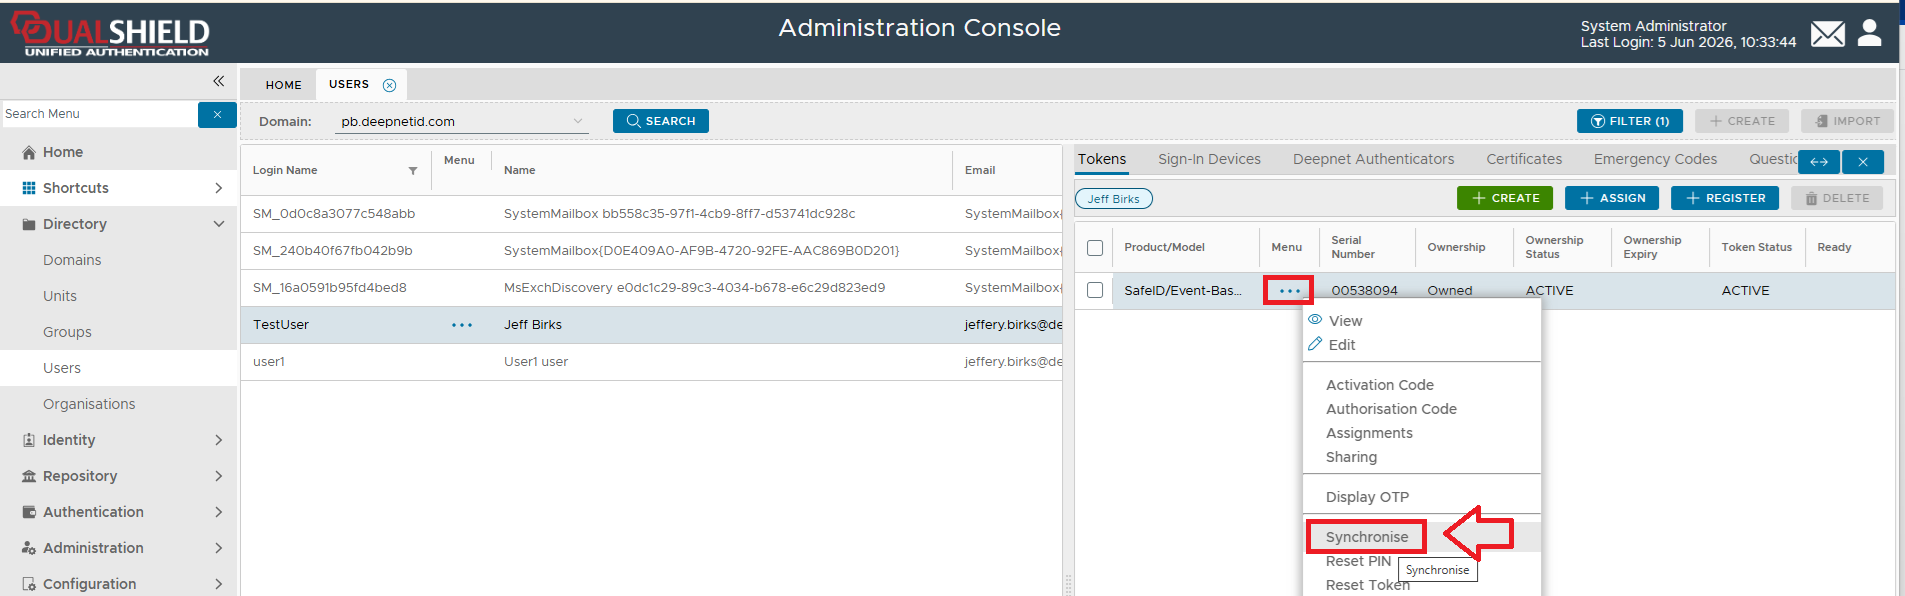Viewport: 1905px width, 596px height.
Task: Click serial number 00538094 cell
Action: point(1364,291)
